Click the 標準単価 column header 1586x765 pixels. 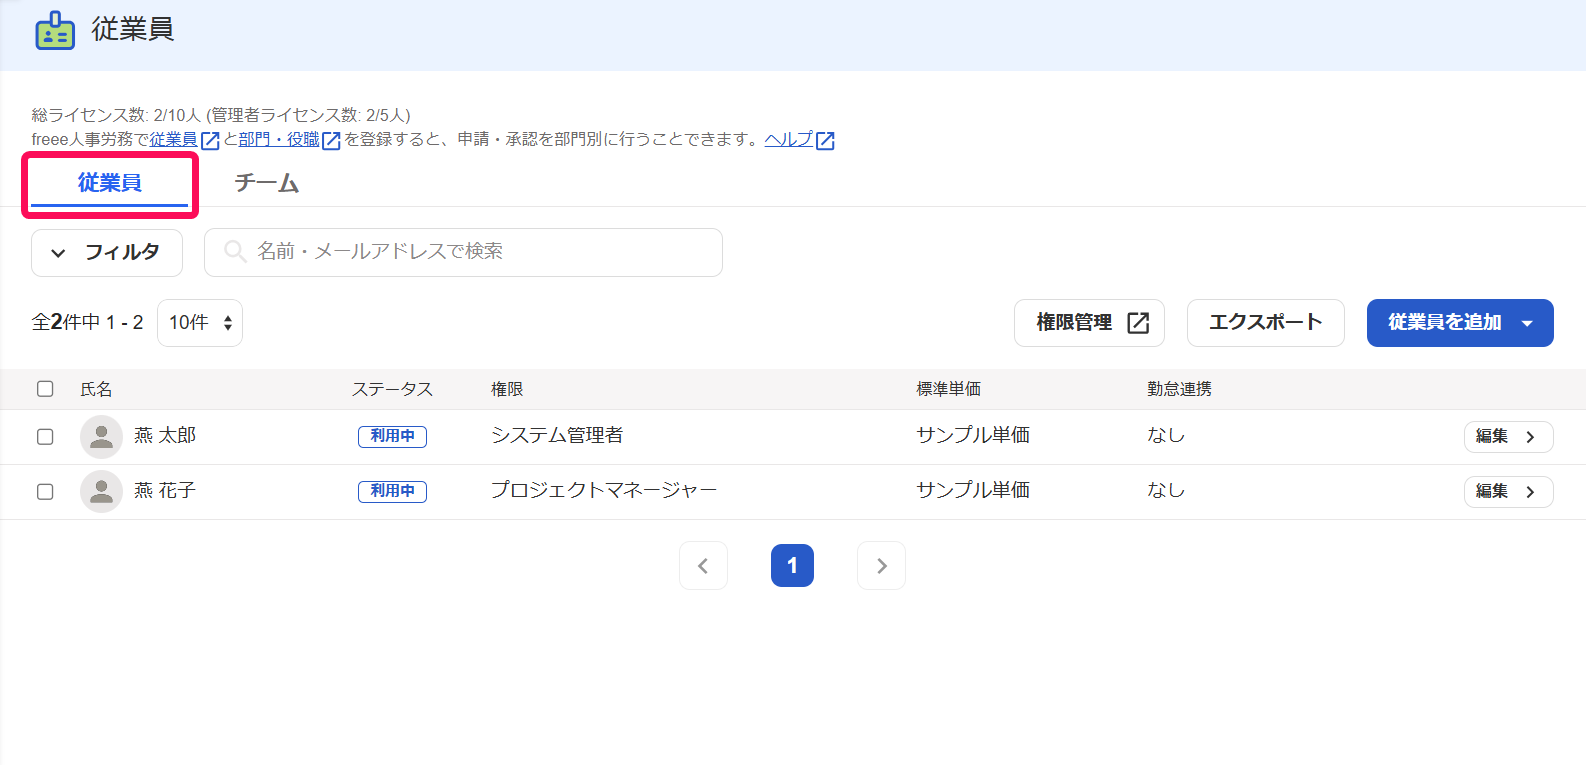coord(949,389)
